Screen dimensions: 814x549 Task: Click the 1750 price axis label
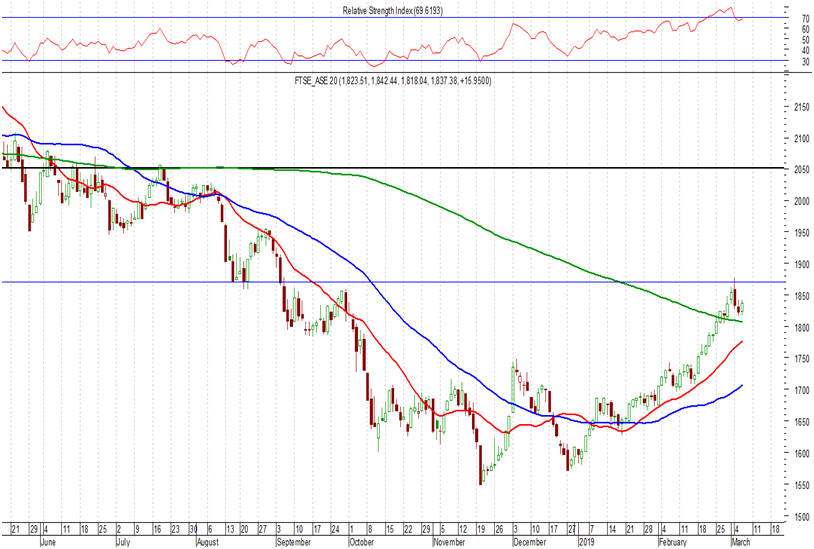(x=802, y=359)
